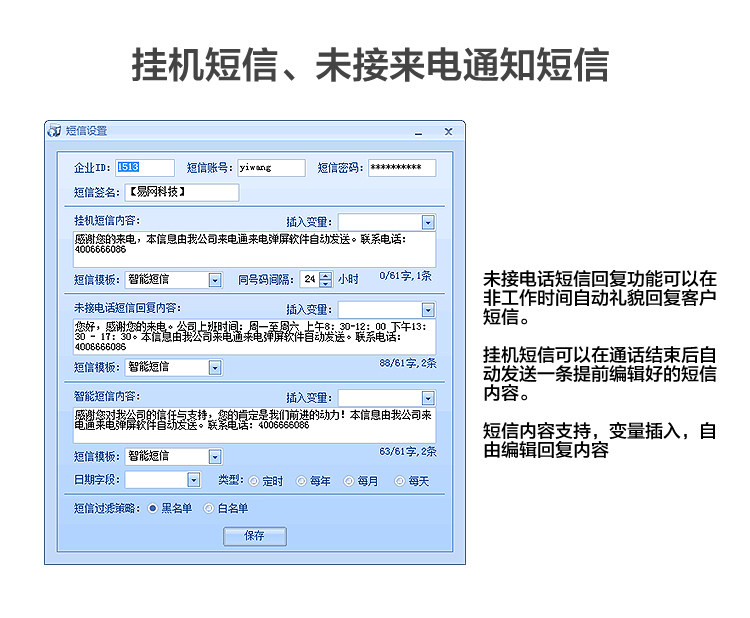This screenshot has height=618, width=750.
Task: Focus the 短信签名 text field
Action: pyautogui.click(x=182, y=192)
